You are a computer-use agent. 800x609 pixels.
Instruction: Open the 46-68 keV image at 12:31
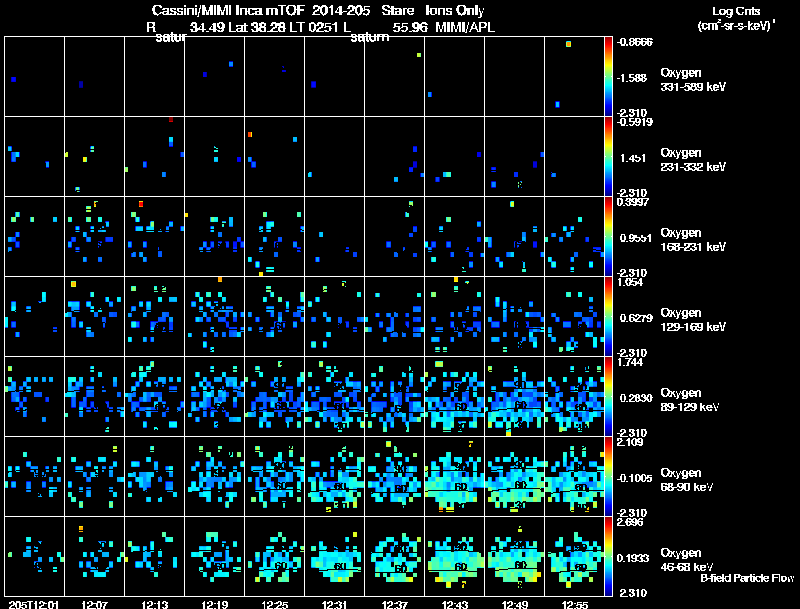[x=335, y=557]
